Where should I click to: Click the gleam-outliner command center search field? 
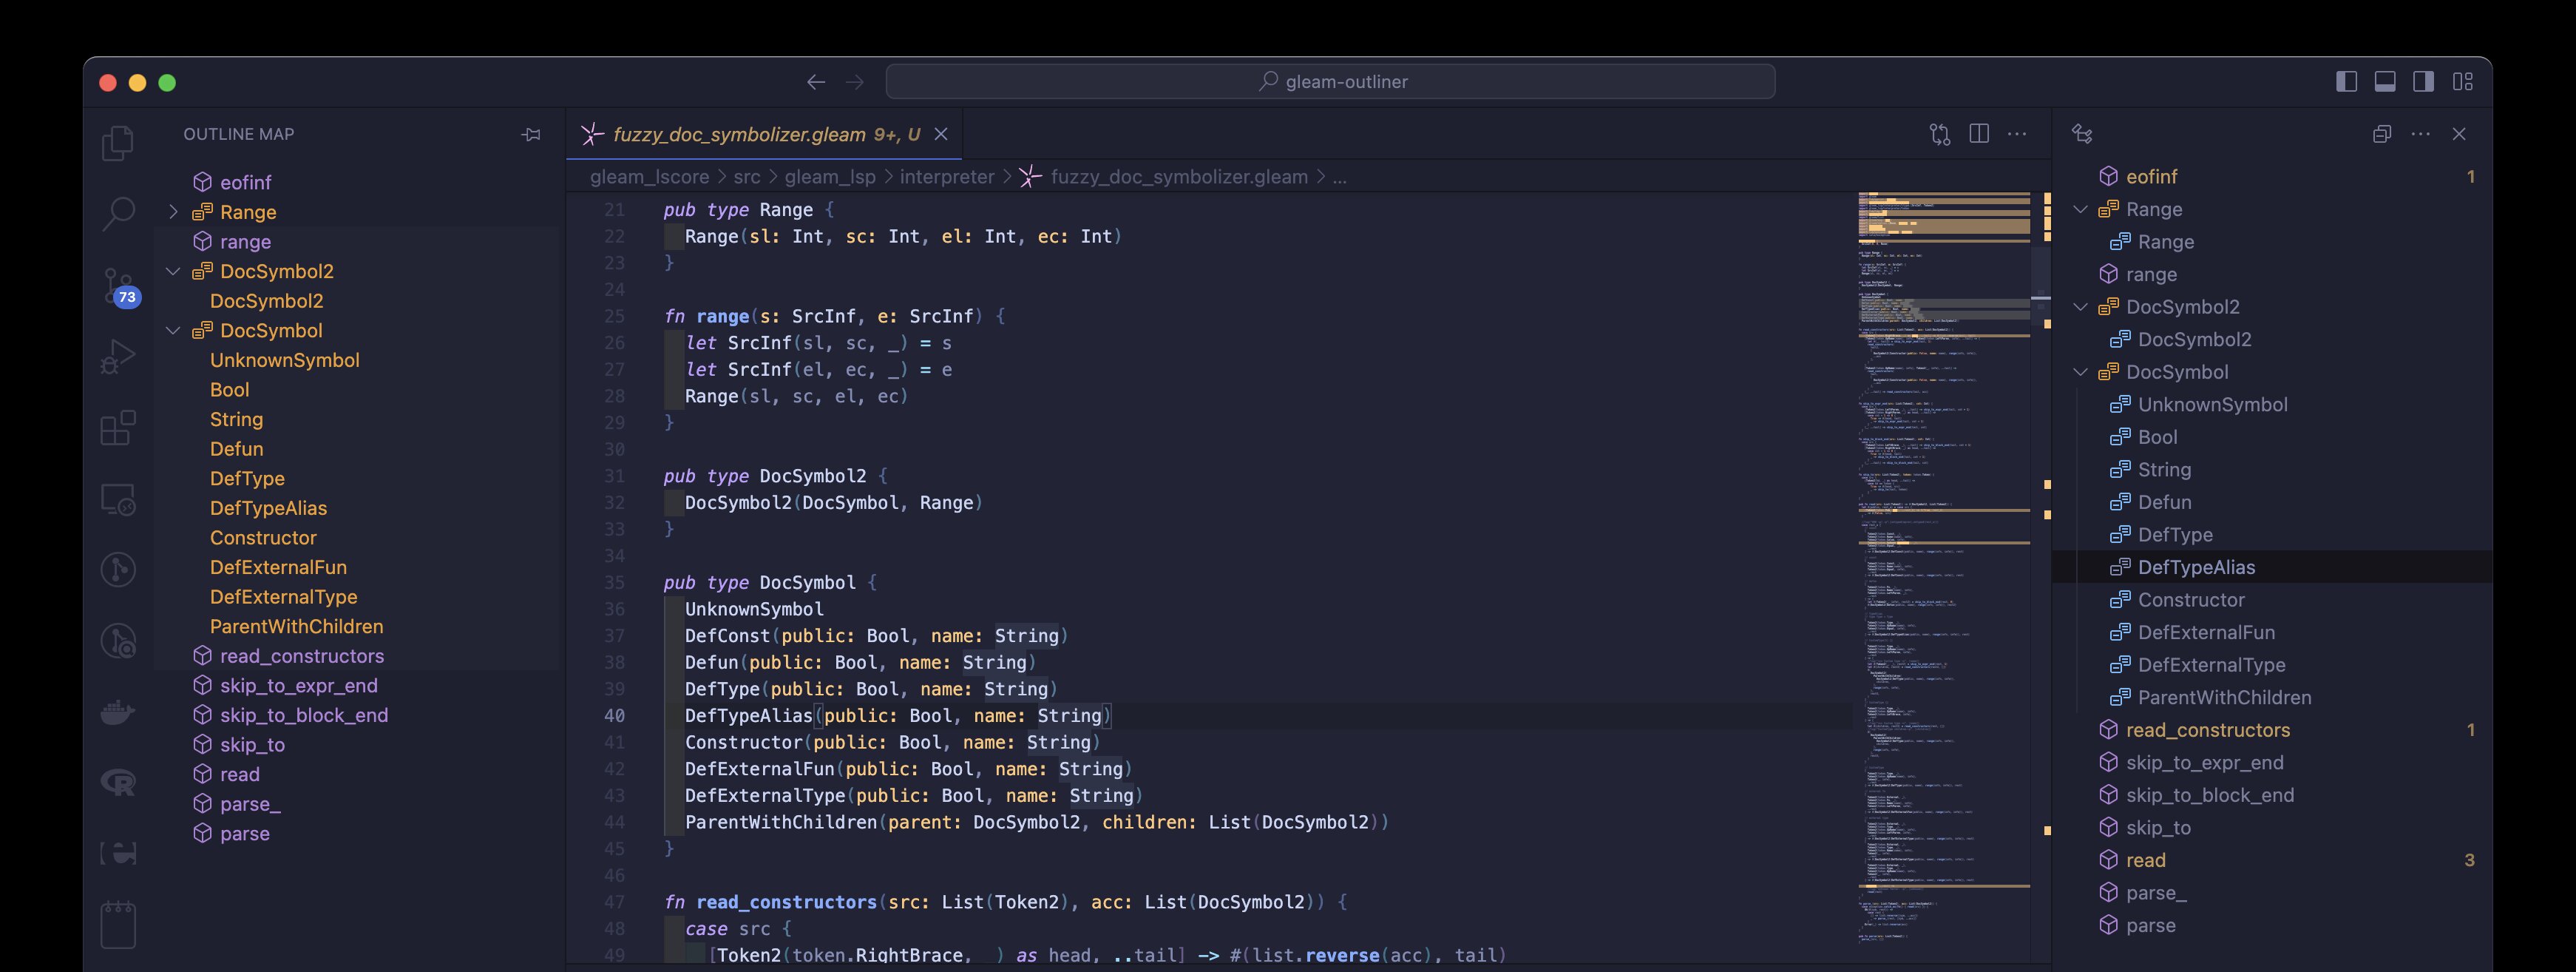1330,82
